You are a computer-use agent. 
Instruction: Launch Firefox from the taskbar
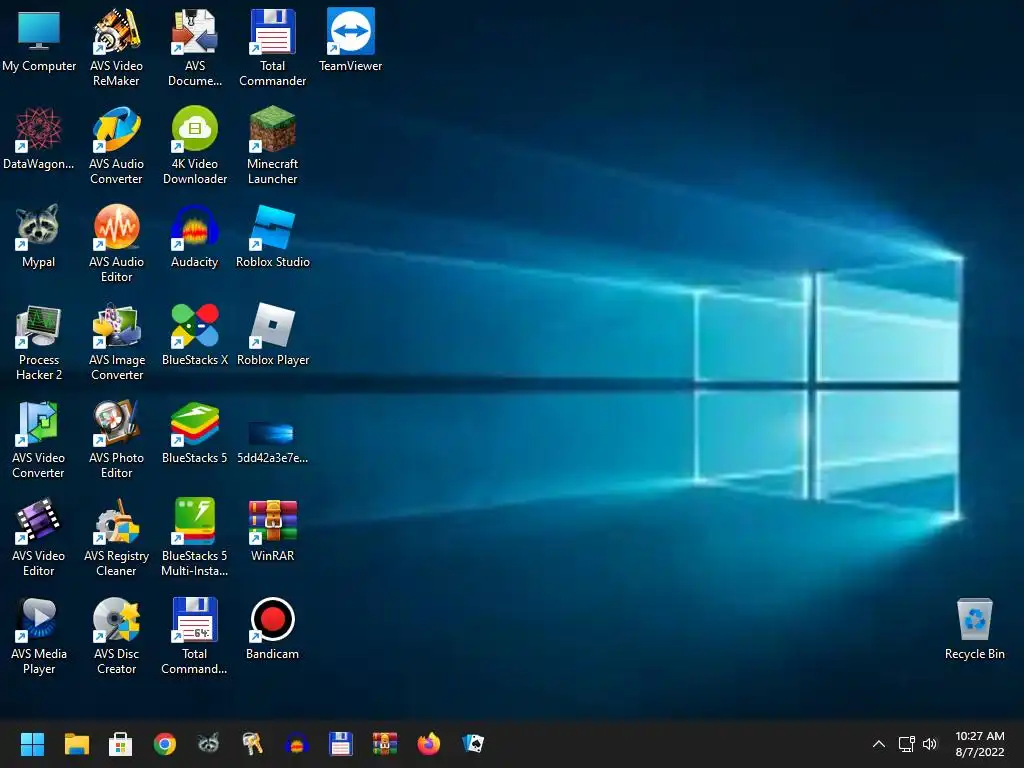pos(428,744)
